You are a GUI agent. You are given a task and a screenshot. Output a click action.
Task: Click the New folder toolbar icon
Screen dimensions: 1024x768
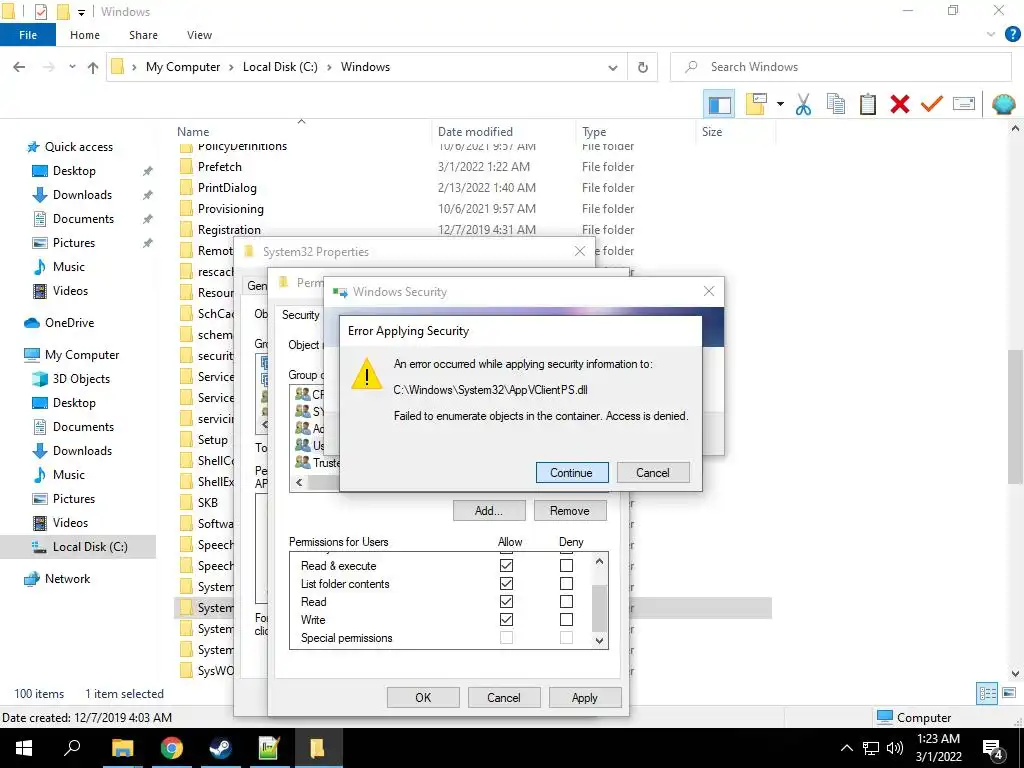tap(756, 104)
